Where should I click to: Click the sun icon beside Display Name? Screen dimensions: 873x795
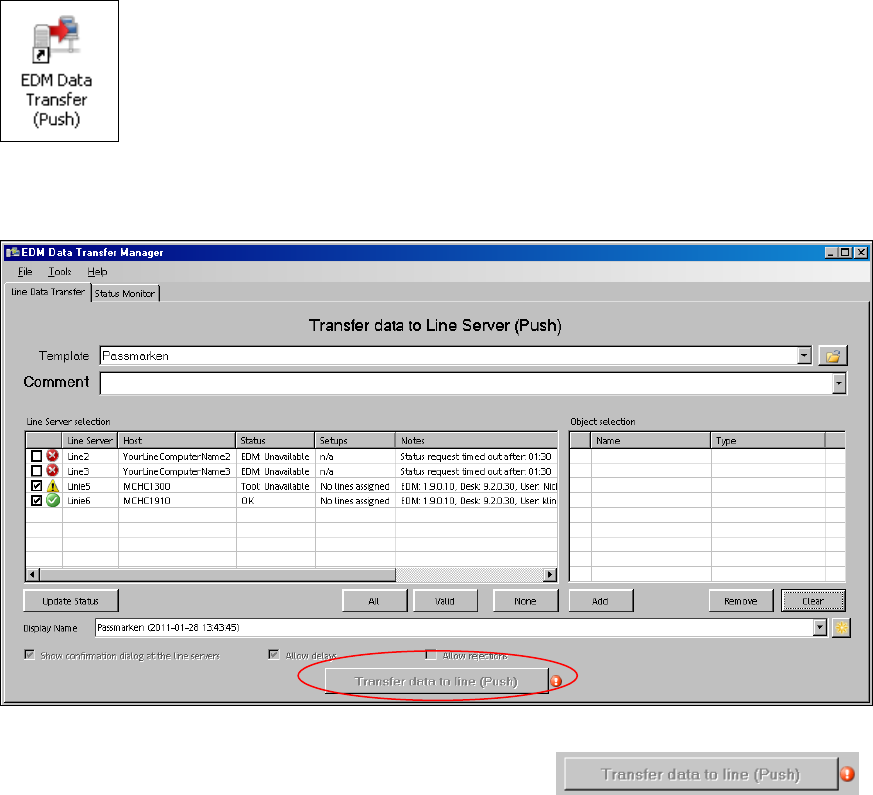click(x=841, y=628)
